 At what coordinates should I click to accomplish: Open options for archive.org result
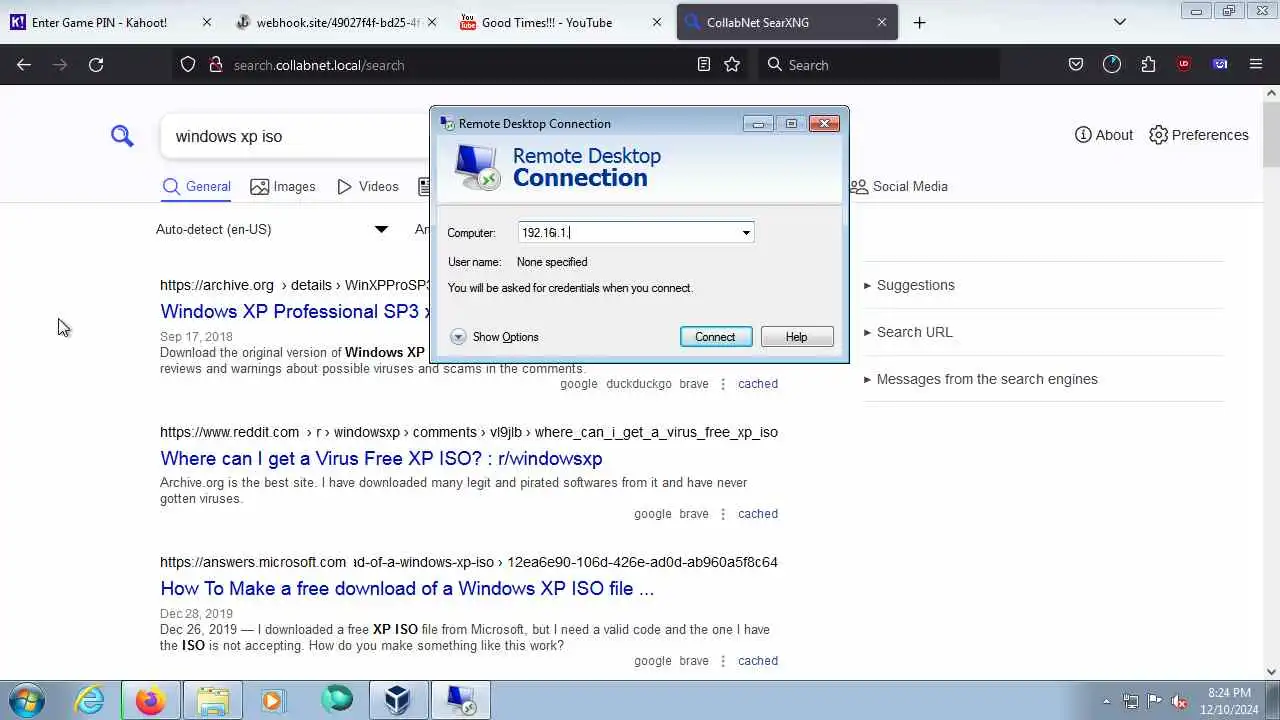(723, 384)
